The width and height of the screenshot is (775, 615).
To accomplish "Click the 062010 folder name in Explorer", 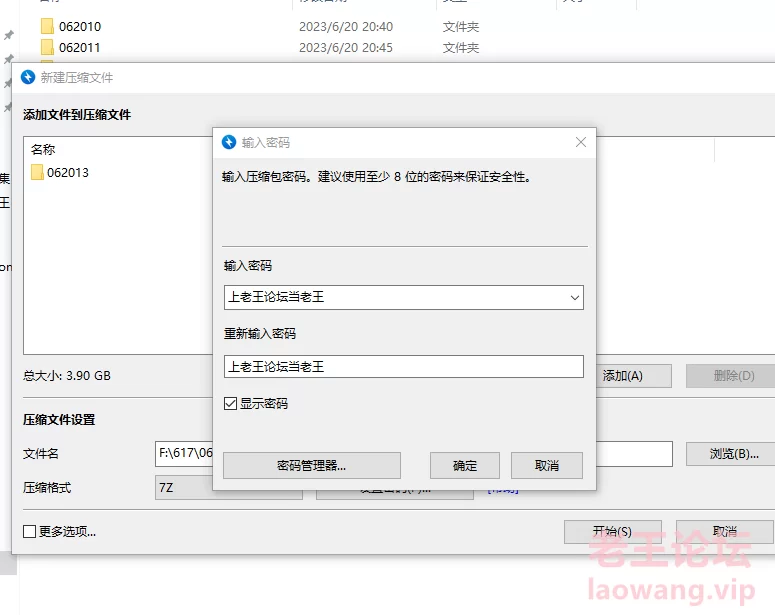I will (x=80, y=27).
